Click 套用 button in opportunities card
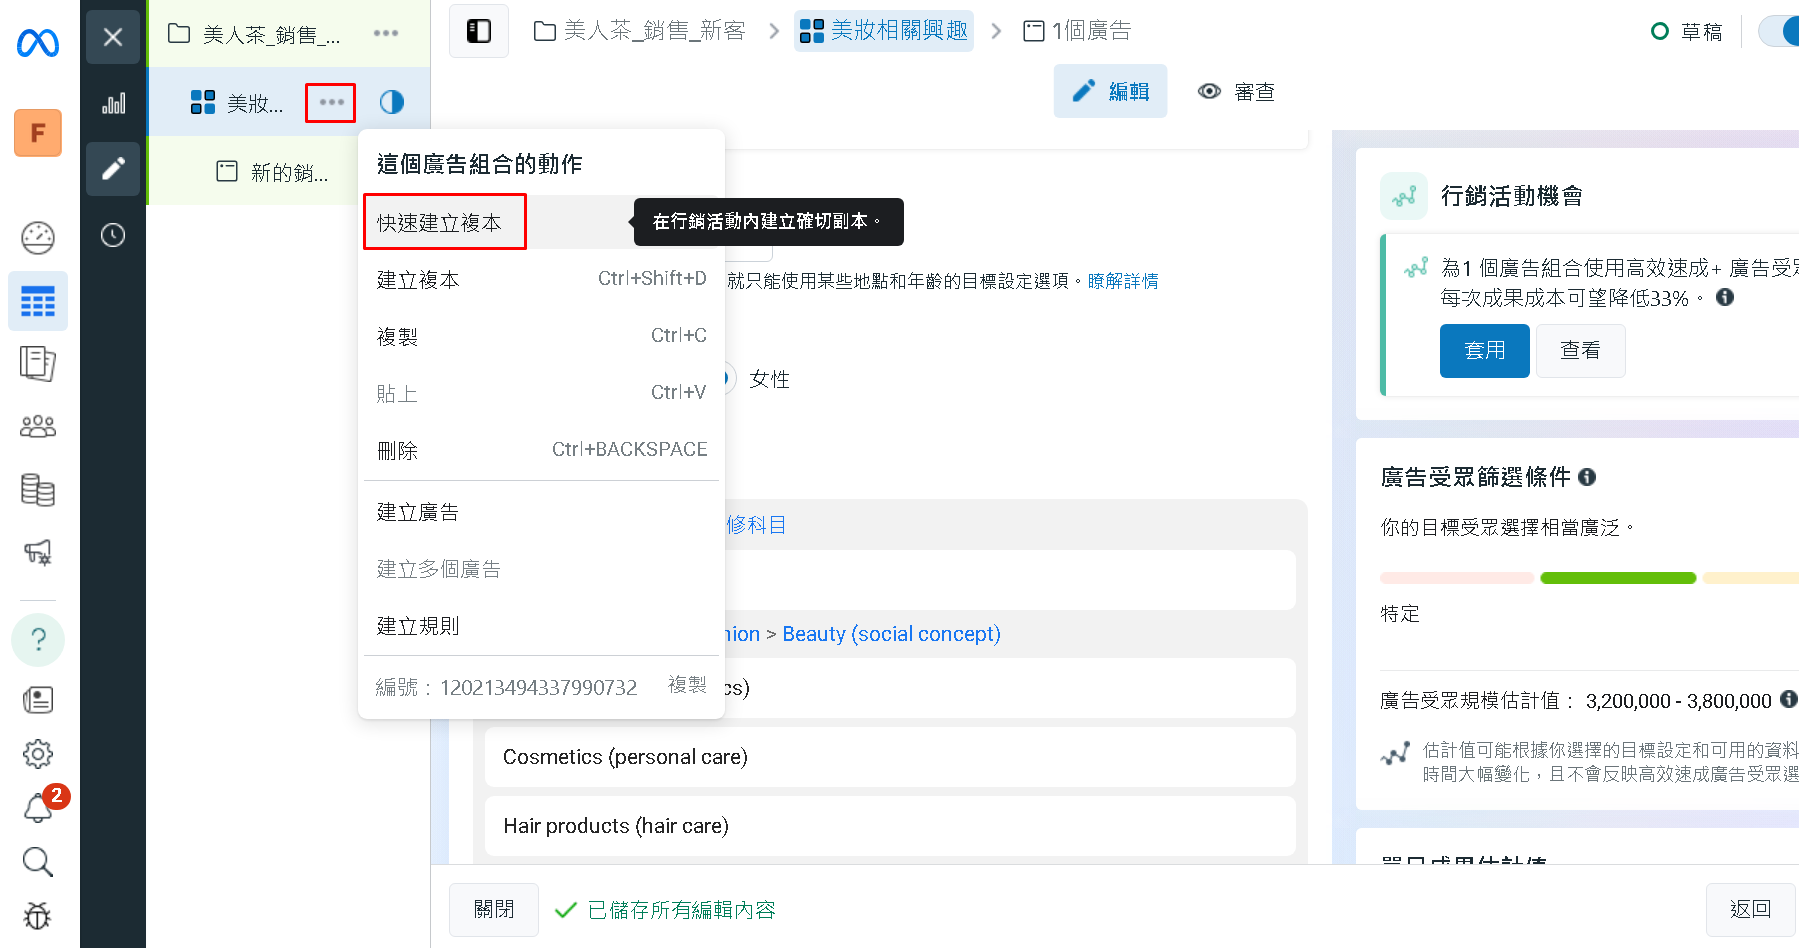The width and height of the screenshot is (1799, 948). click(x=1484, y=351)
